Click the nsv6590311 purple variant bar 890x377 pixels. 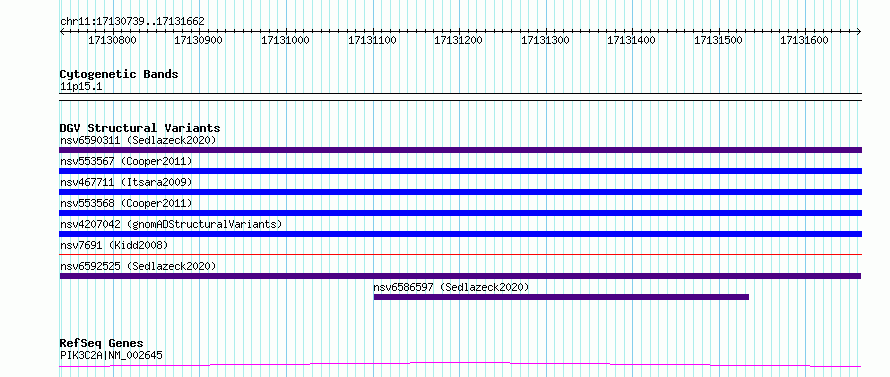click(460, 150)
